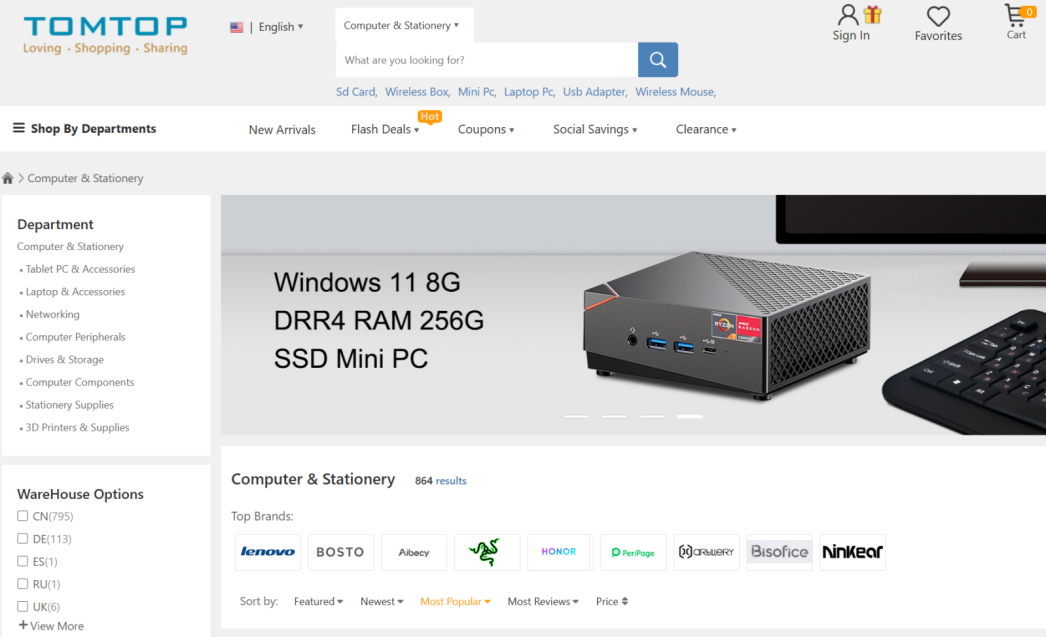Go to fourth banner slide indicator
This screenshot has height=637, width=1046.
(690, 416)
